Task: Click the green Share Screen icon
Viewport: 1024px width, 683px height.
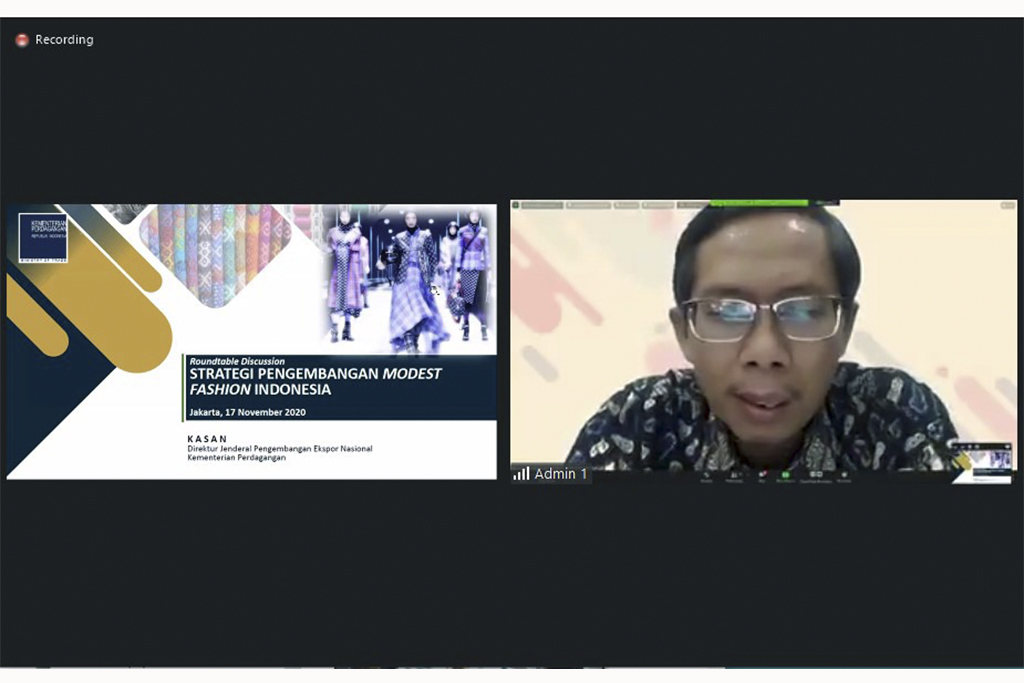Action: [x=786, y=475]
